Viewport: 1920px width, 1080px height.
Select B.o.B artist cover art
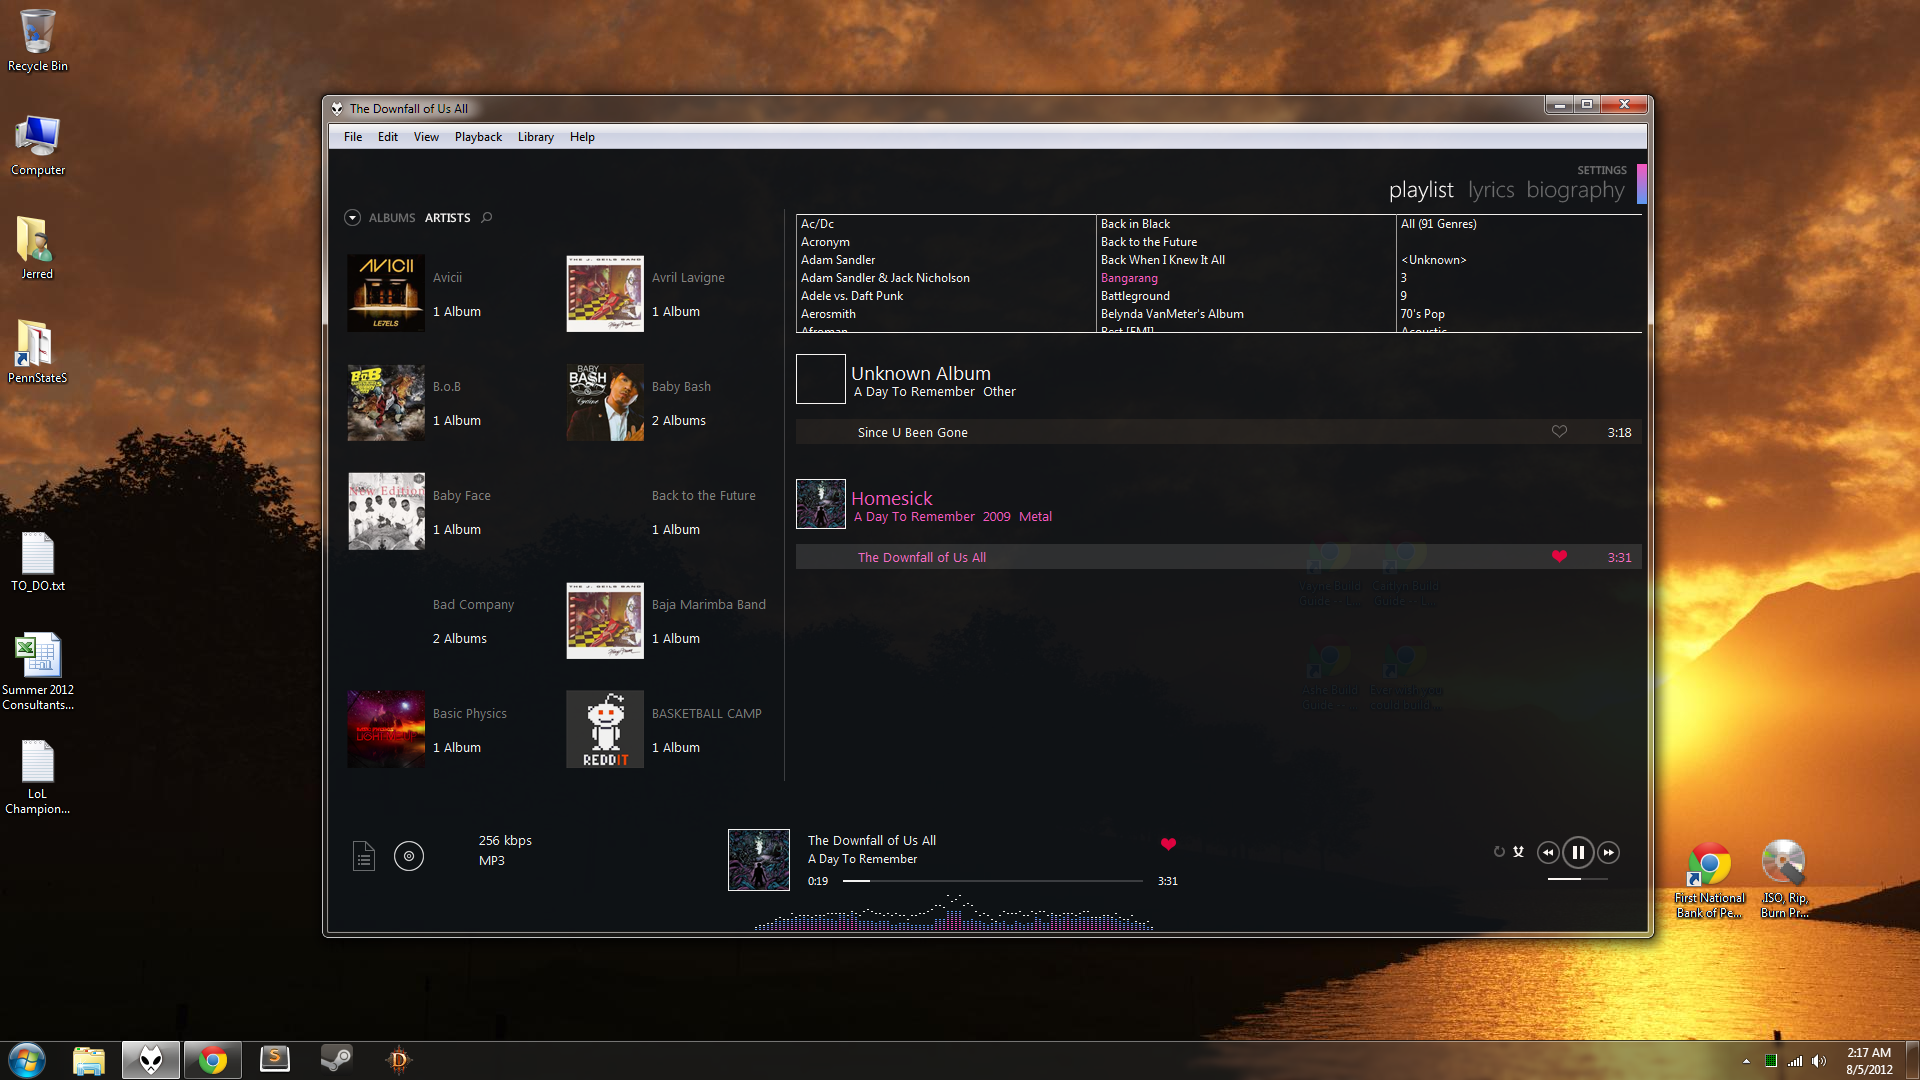pyautogui.click(x=386, y=402)
